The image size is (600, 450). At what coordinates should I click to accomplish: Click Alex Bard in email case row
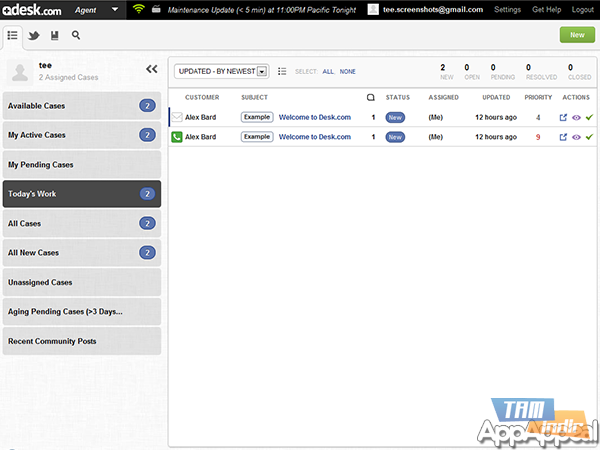pos(201,117)
